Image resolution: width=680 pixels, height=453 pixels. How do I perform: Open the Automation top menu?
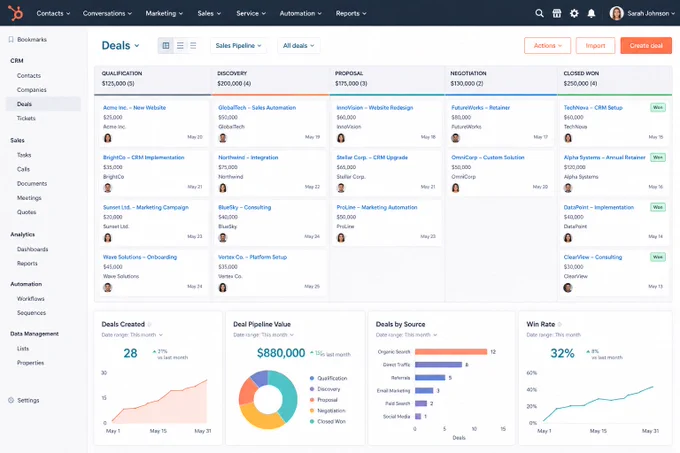coord(301,13)
